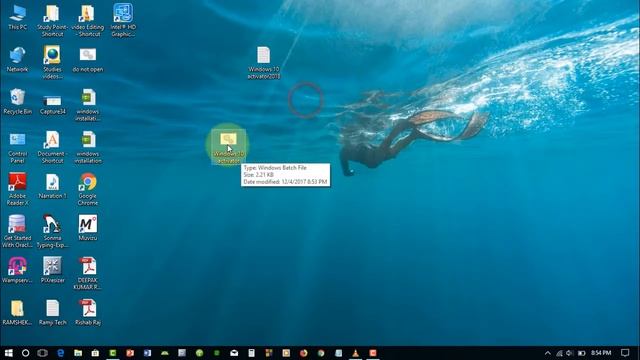Image resolution: width=640 pixels, height=360 pixels.
Task: Select the Studies videos shortcut
Action: pos(52,62)
